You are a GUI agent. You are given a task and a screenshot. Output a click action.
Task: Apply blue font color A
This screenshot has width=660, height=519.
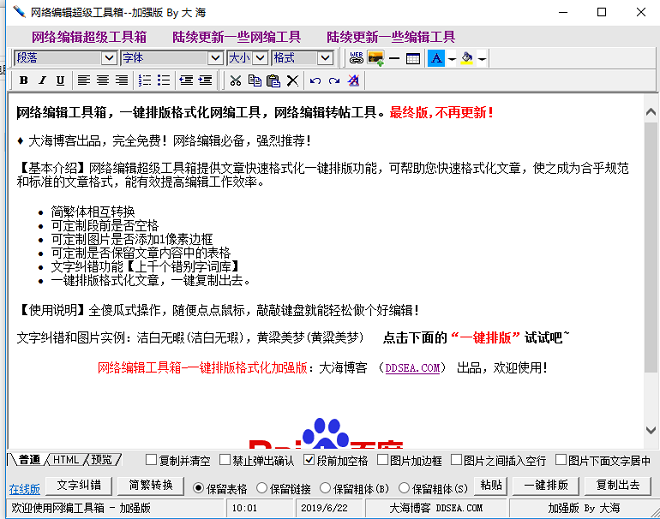click(x=436, y=58)
